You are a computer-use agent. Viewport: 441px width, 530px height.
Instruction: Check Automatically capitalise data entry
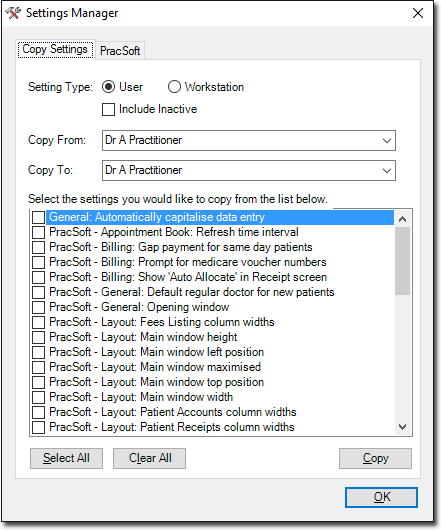38,217
